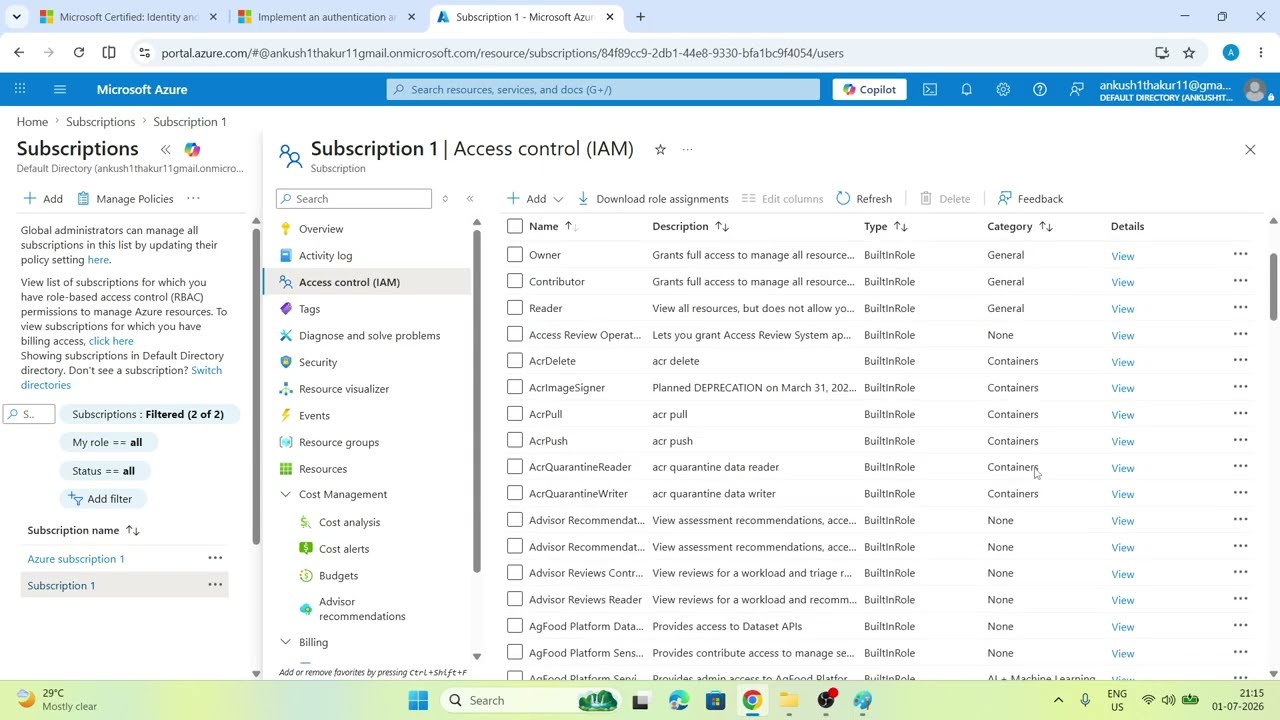Screen dimensions: 1280x720
Task: Click Download role assignments
Action: pos(652,198)
